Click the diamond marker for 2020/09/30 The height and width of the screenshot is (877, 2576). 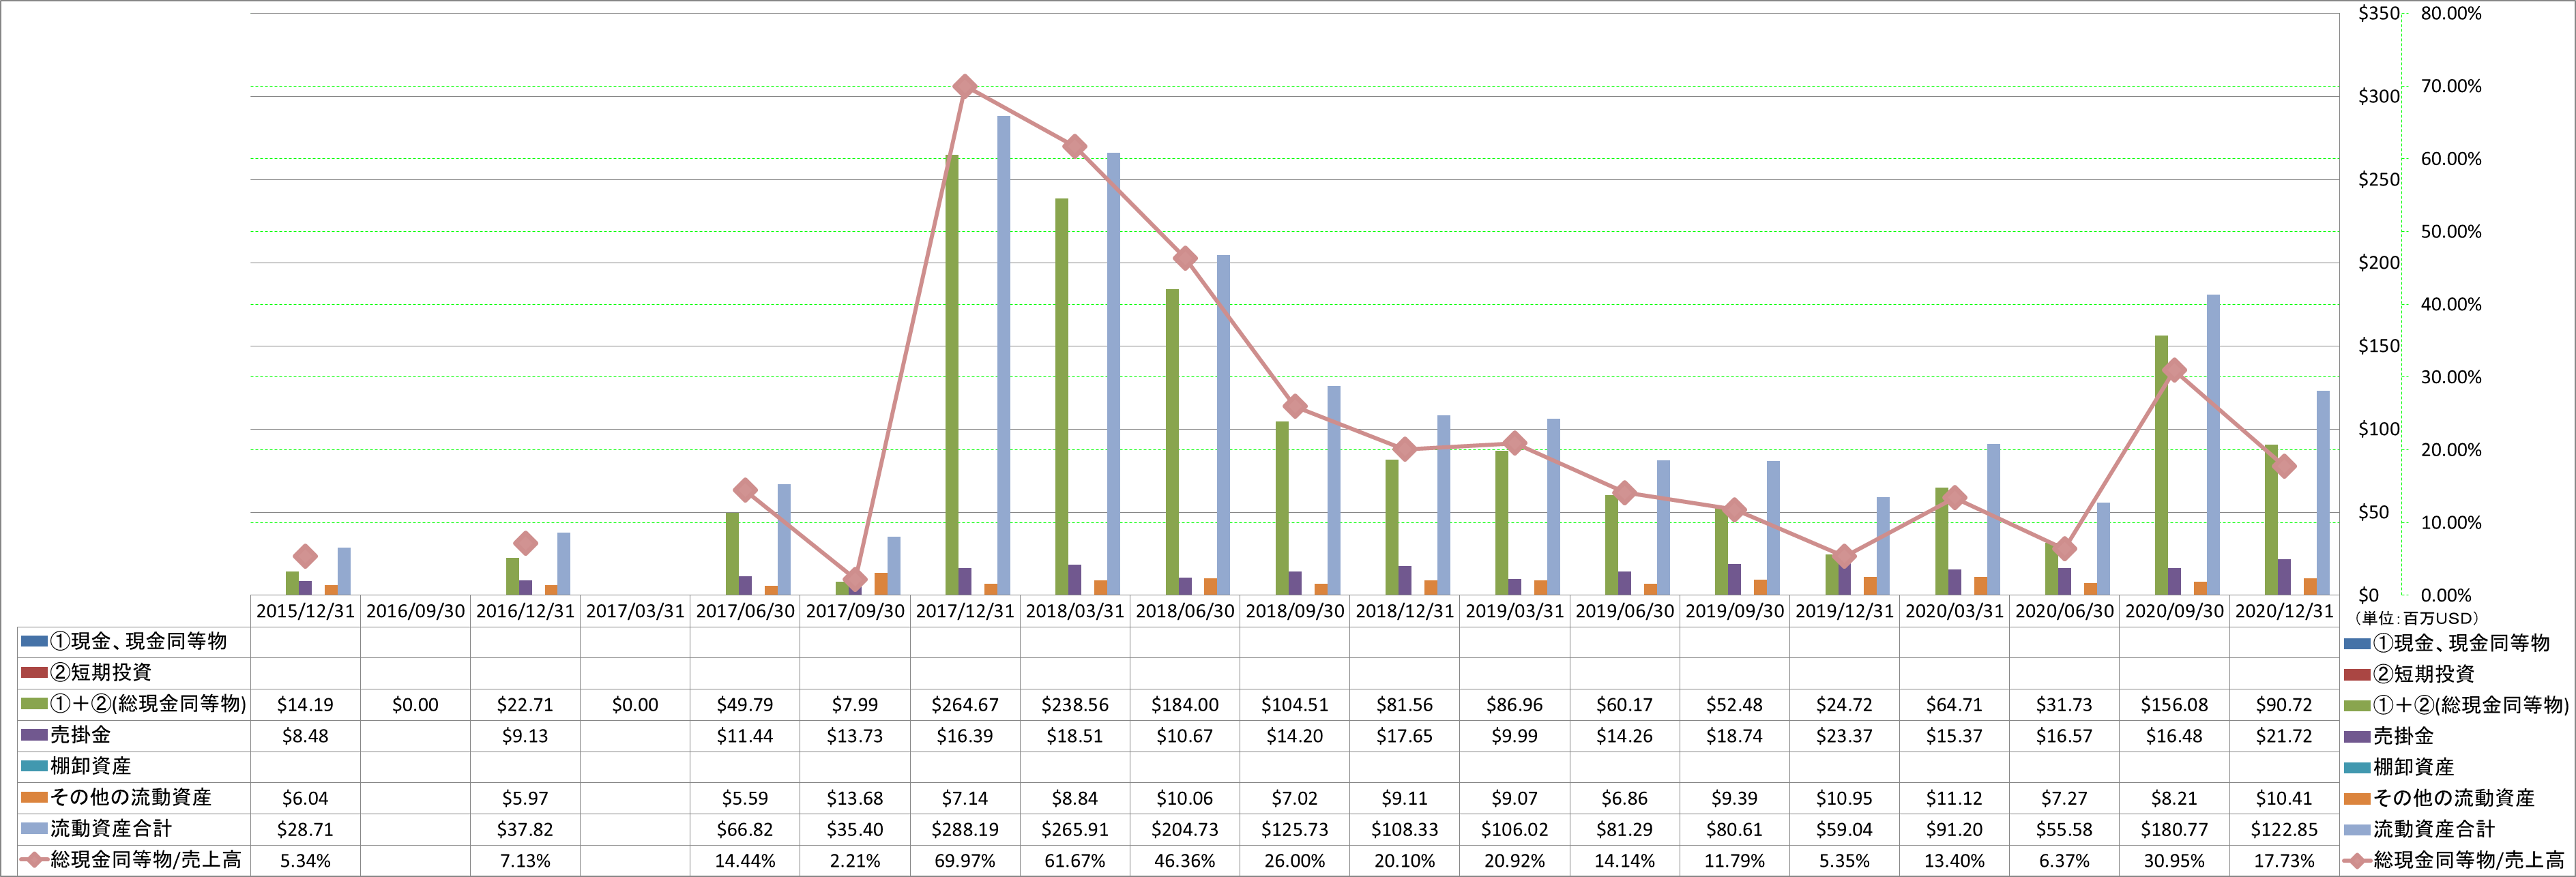2174,370
